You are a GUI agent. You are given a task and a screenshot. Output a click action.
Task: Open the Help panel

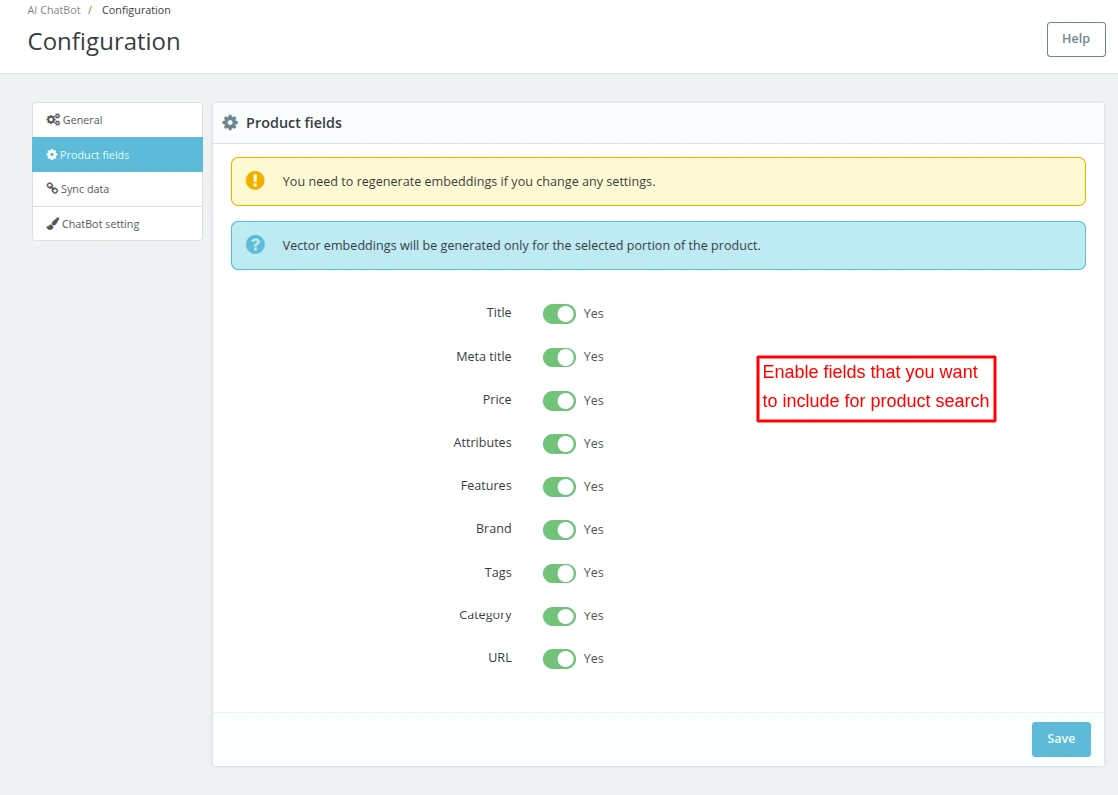click(1076, 39)
